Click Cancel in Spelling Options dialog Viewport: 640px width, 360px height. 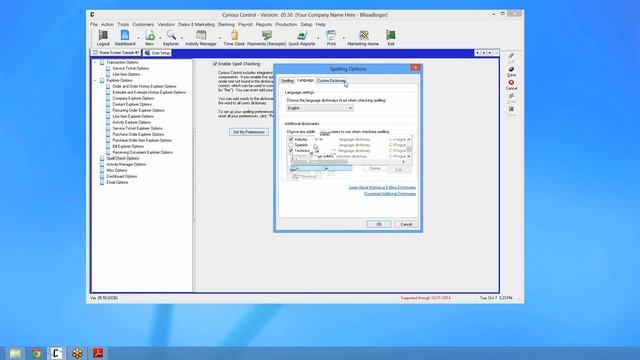click(406, 224)
